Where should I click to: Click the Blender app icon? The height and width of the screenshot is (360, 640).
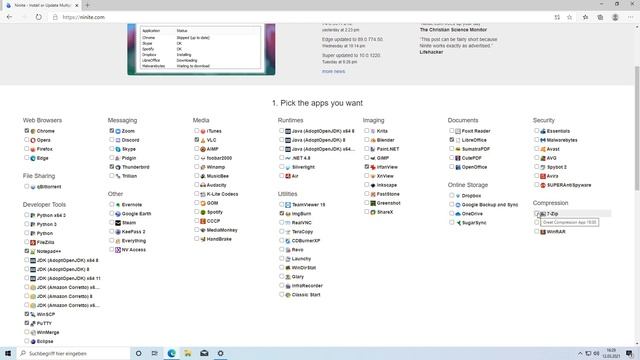point(373,140)
